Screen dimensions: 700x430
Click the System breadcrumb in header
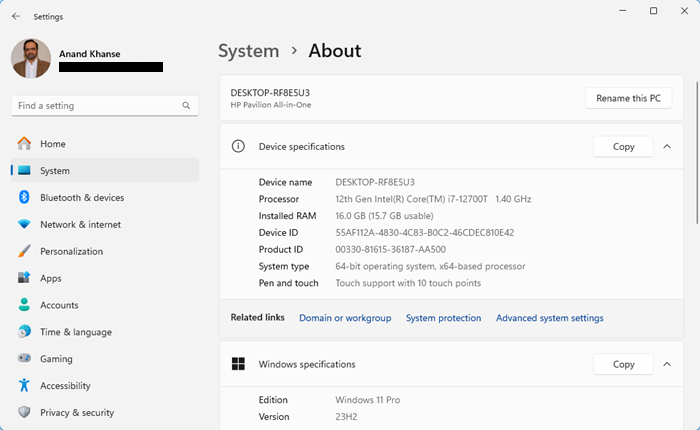pos(248,51)
